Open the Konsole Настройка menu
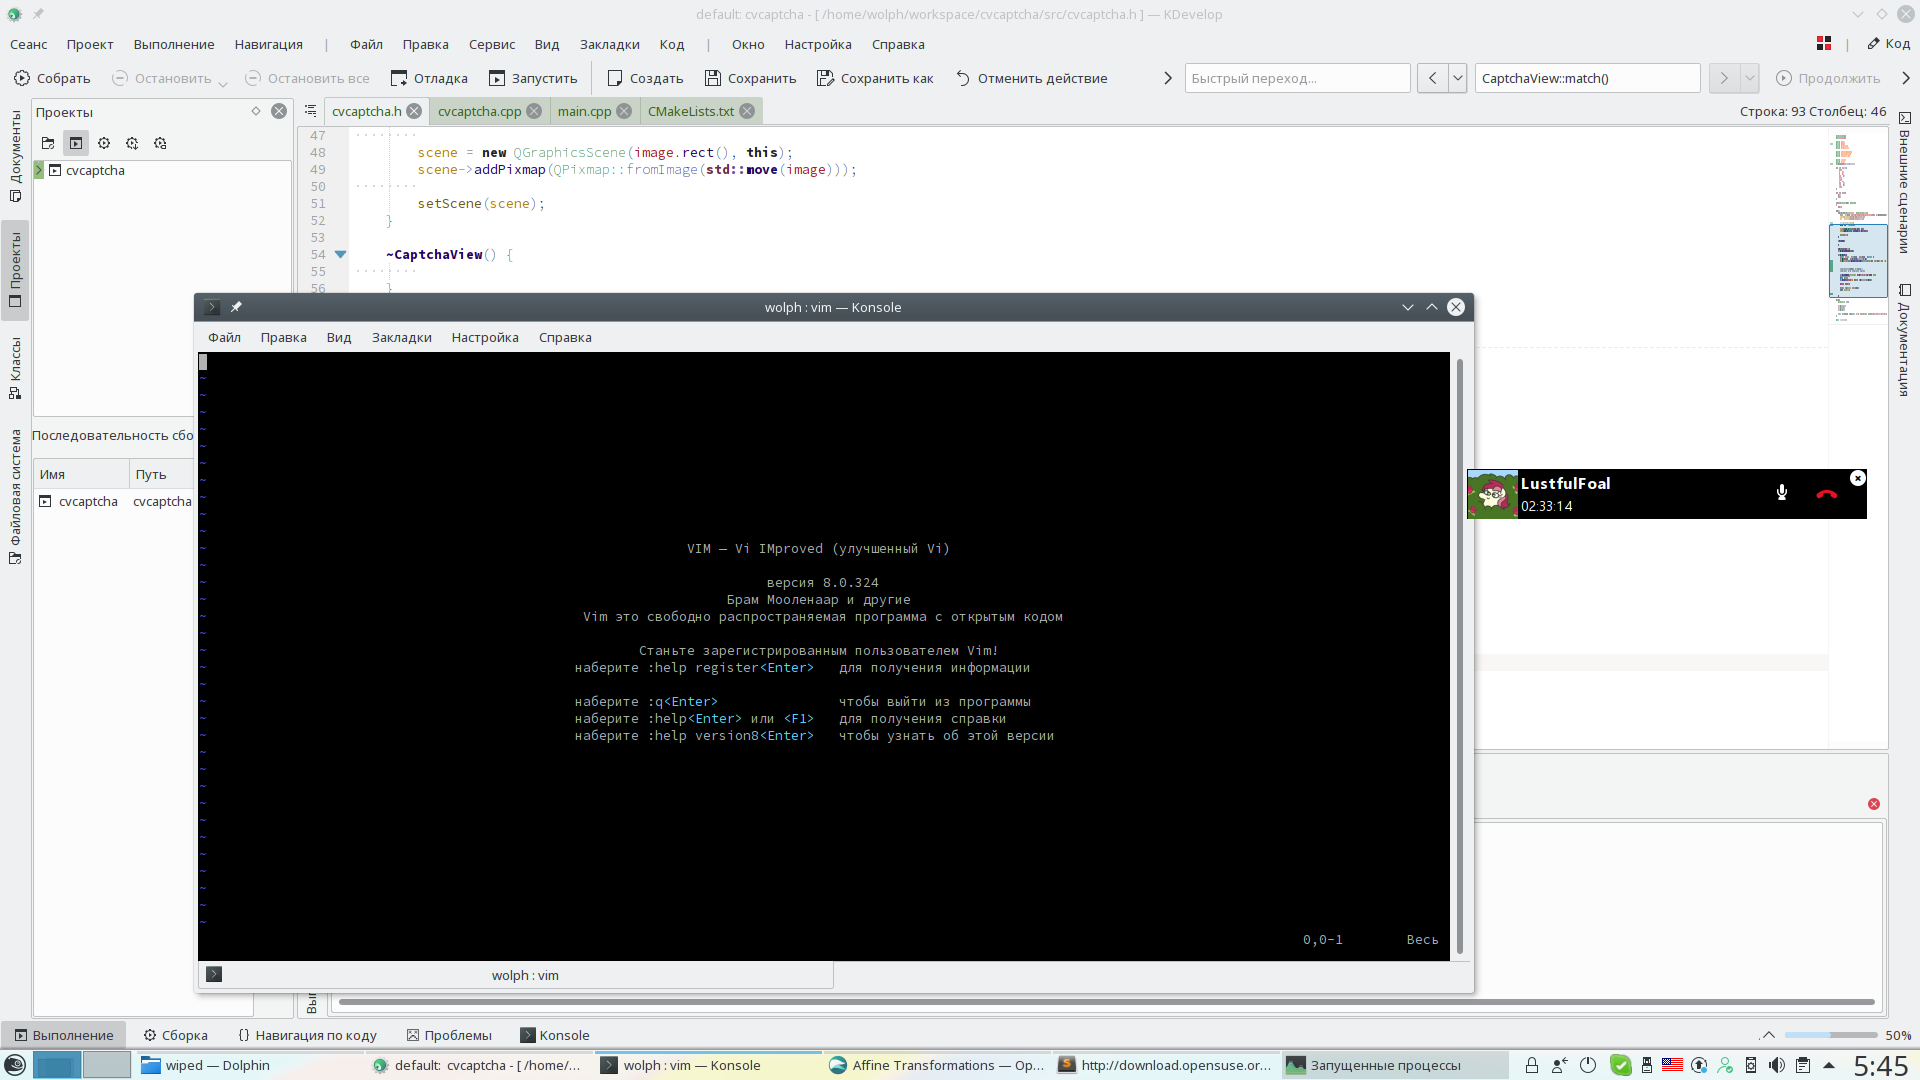This screenshot has height=1080, width=1920. 485,337
